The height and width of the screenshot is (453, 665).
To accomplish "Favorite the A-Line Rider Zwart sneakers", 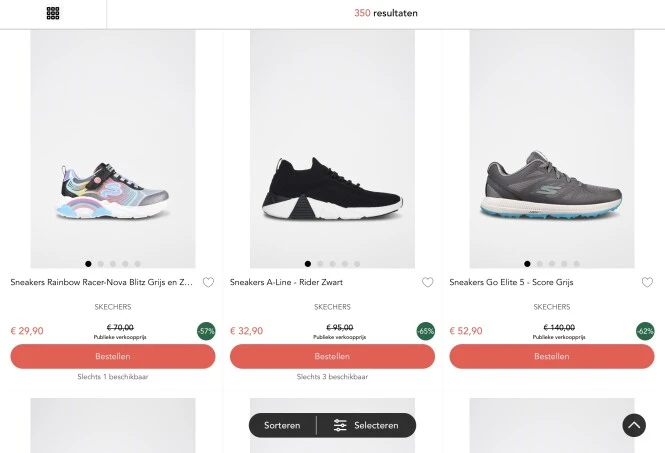I will [428, 282].
